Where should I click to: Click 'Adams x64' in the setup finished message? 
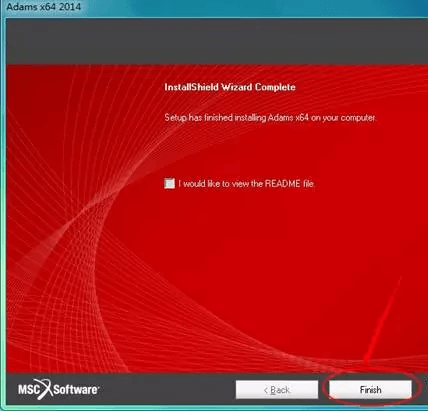point(288,118)
